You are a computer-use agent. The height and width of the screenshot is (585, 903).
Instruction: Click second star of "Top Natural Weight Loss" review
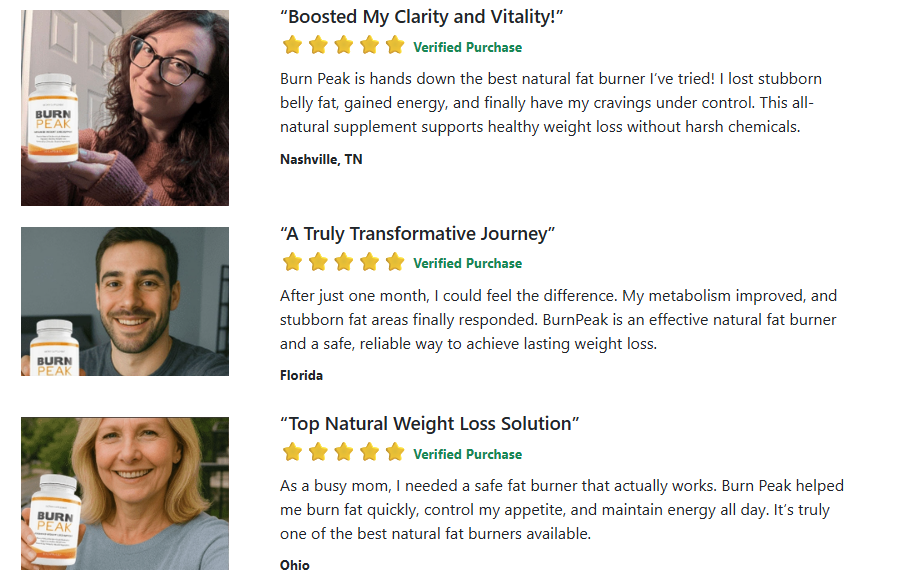(318, 452)
